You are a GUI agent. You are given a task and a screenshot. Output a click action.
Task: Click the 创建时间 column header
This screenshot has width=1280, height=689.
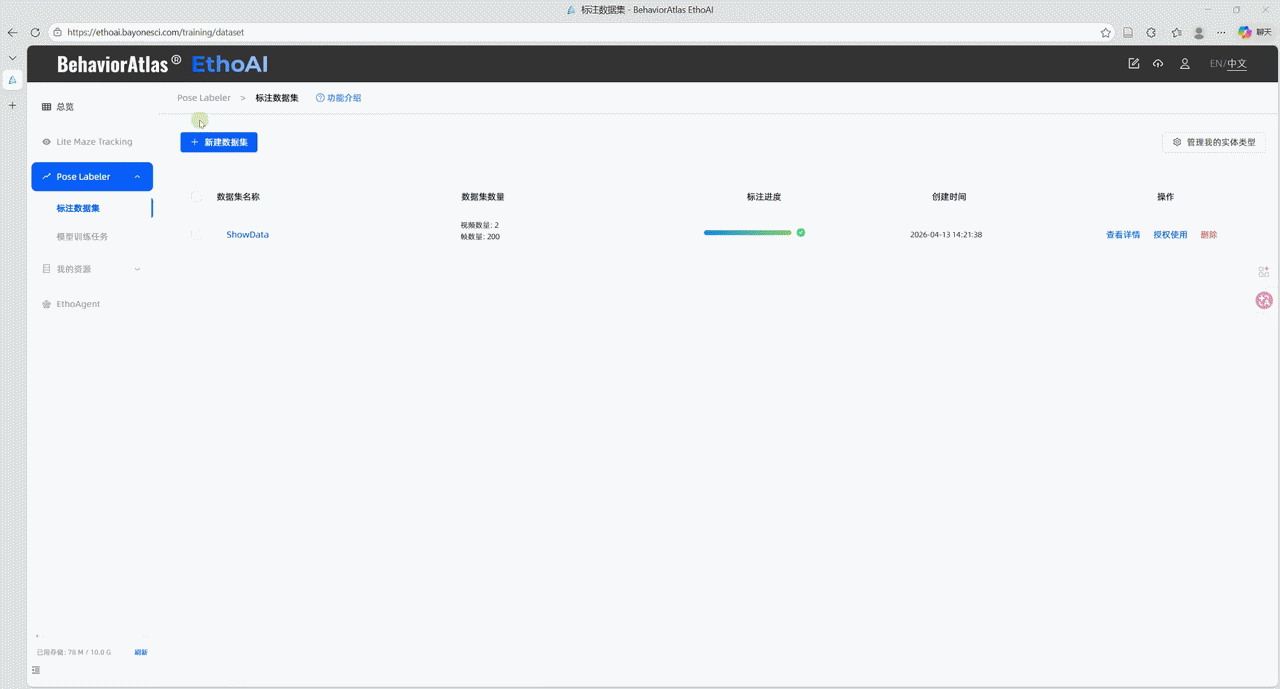[x=949, y=197]
